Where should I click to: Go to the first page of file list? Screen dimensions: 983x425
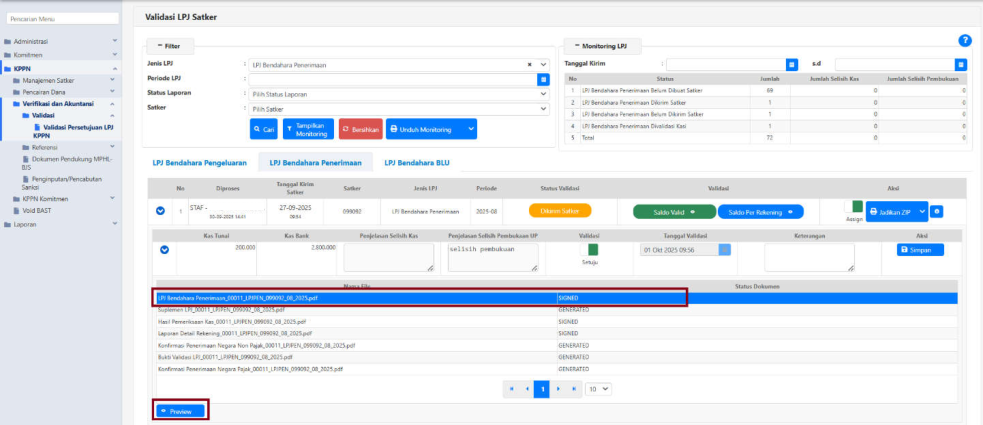coord(509,388)
